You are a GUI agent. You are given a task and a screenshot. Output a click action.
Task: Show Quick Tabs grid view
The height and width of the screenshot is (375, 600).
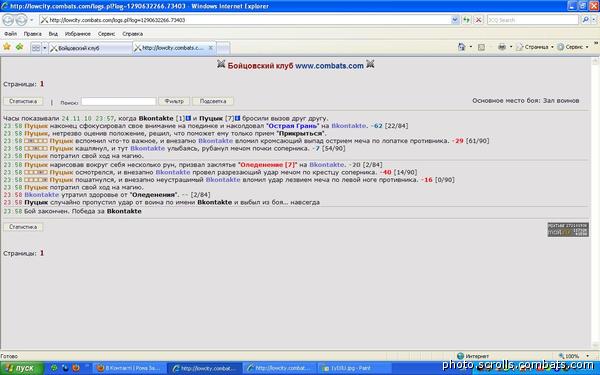click(36, 48)
